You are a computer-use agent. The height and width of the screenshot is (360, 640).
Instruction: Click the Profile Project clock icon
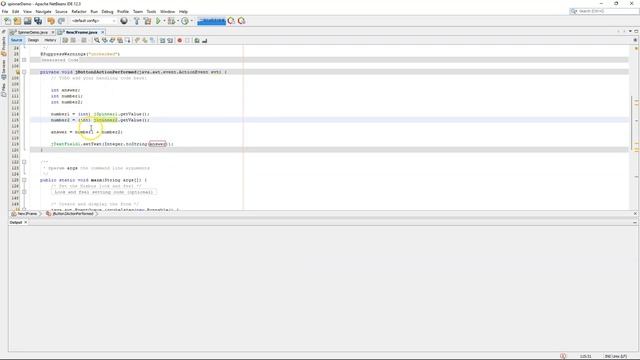pyautogui.click(x=185, y=21)
